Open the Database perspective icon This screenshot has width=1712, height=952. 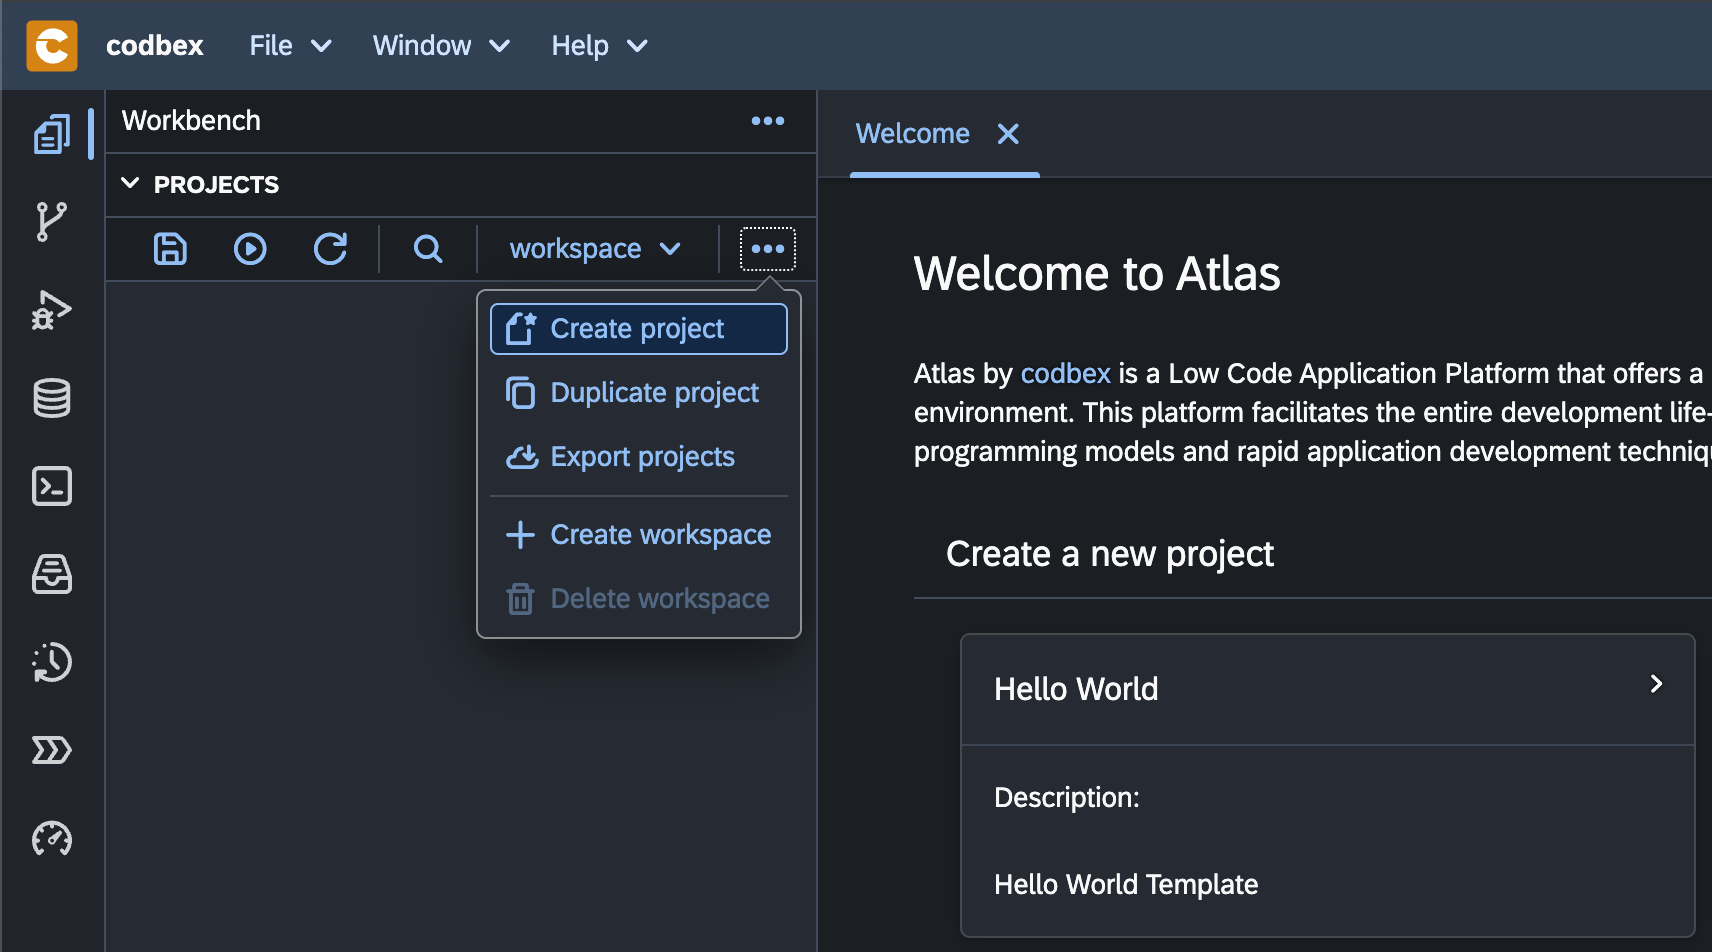(x=52, y=398)
